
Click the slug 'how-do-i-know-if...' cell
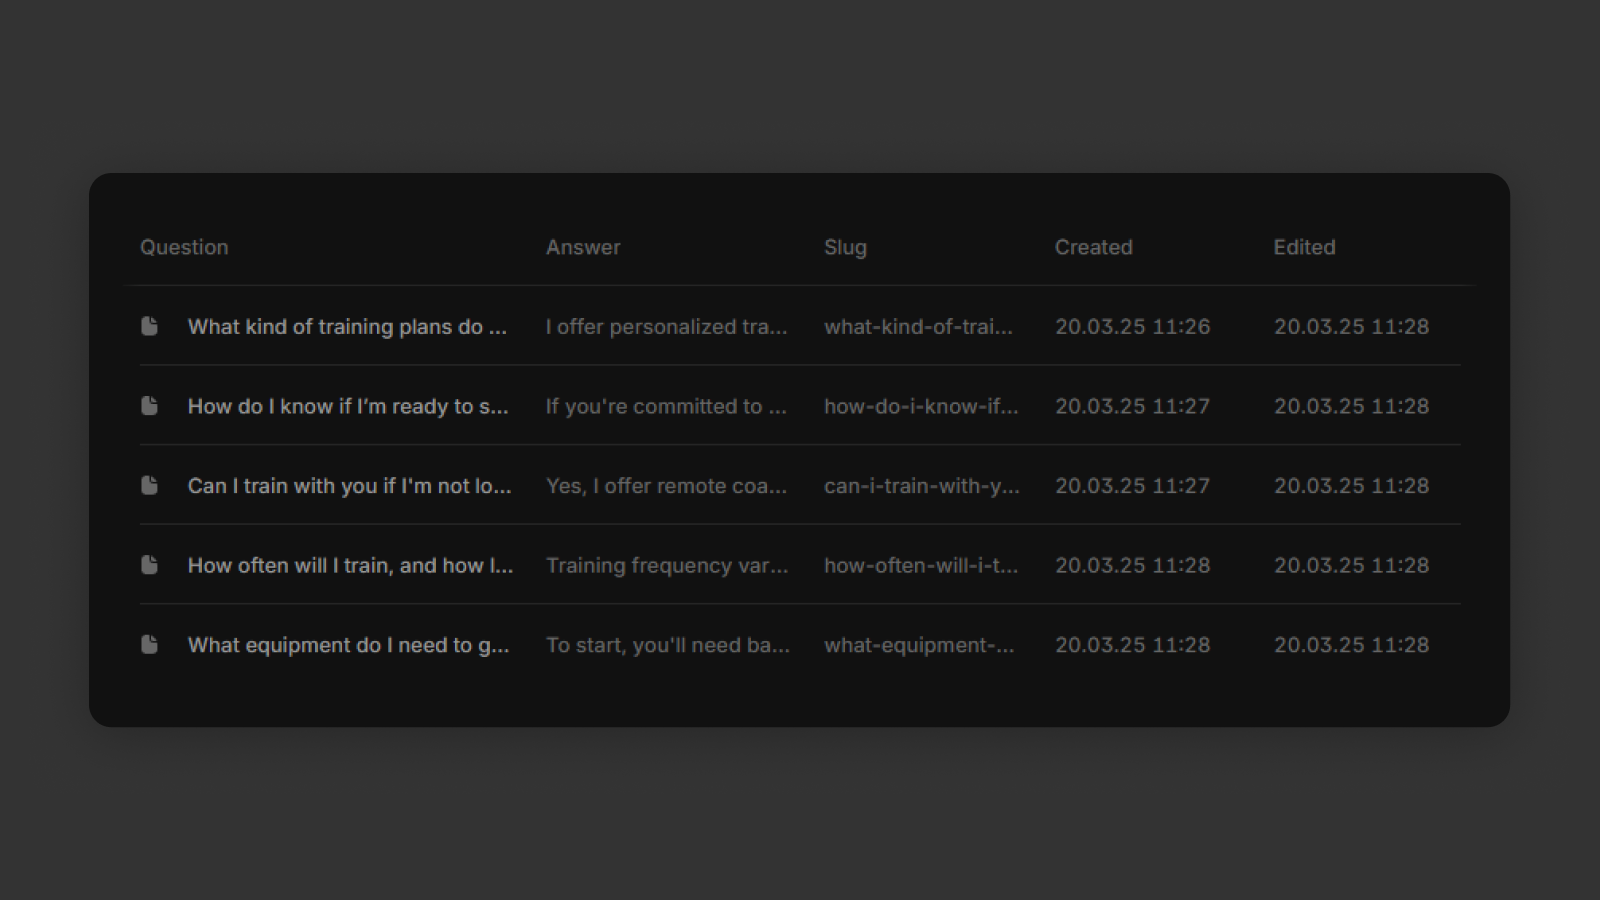click(x=920, y=406)
